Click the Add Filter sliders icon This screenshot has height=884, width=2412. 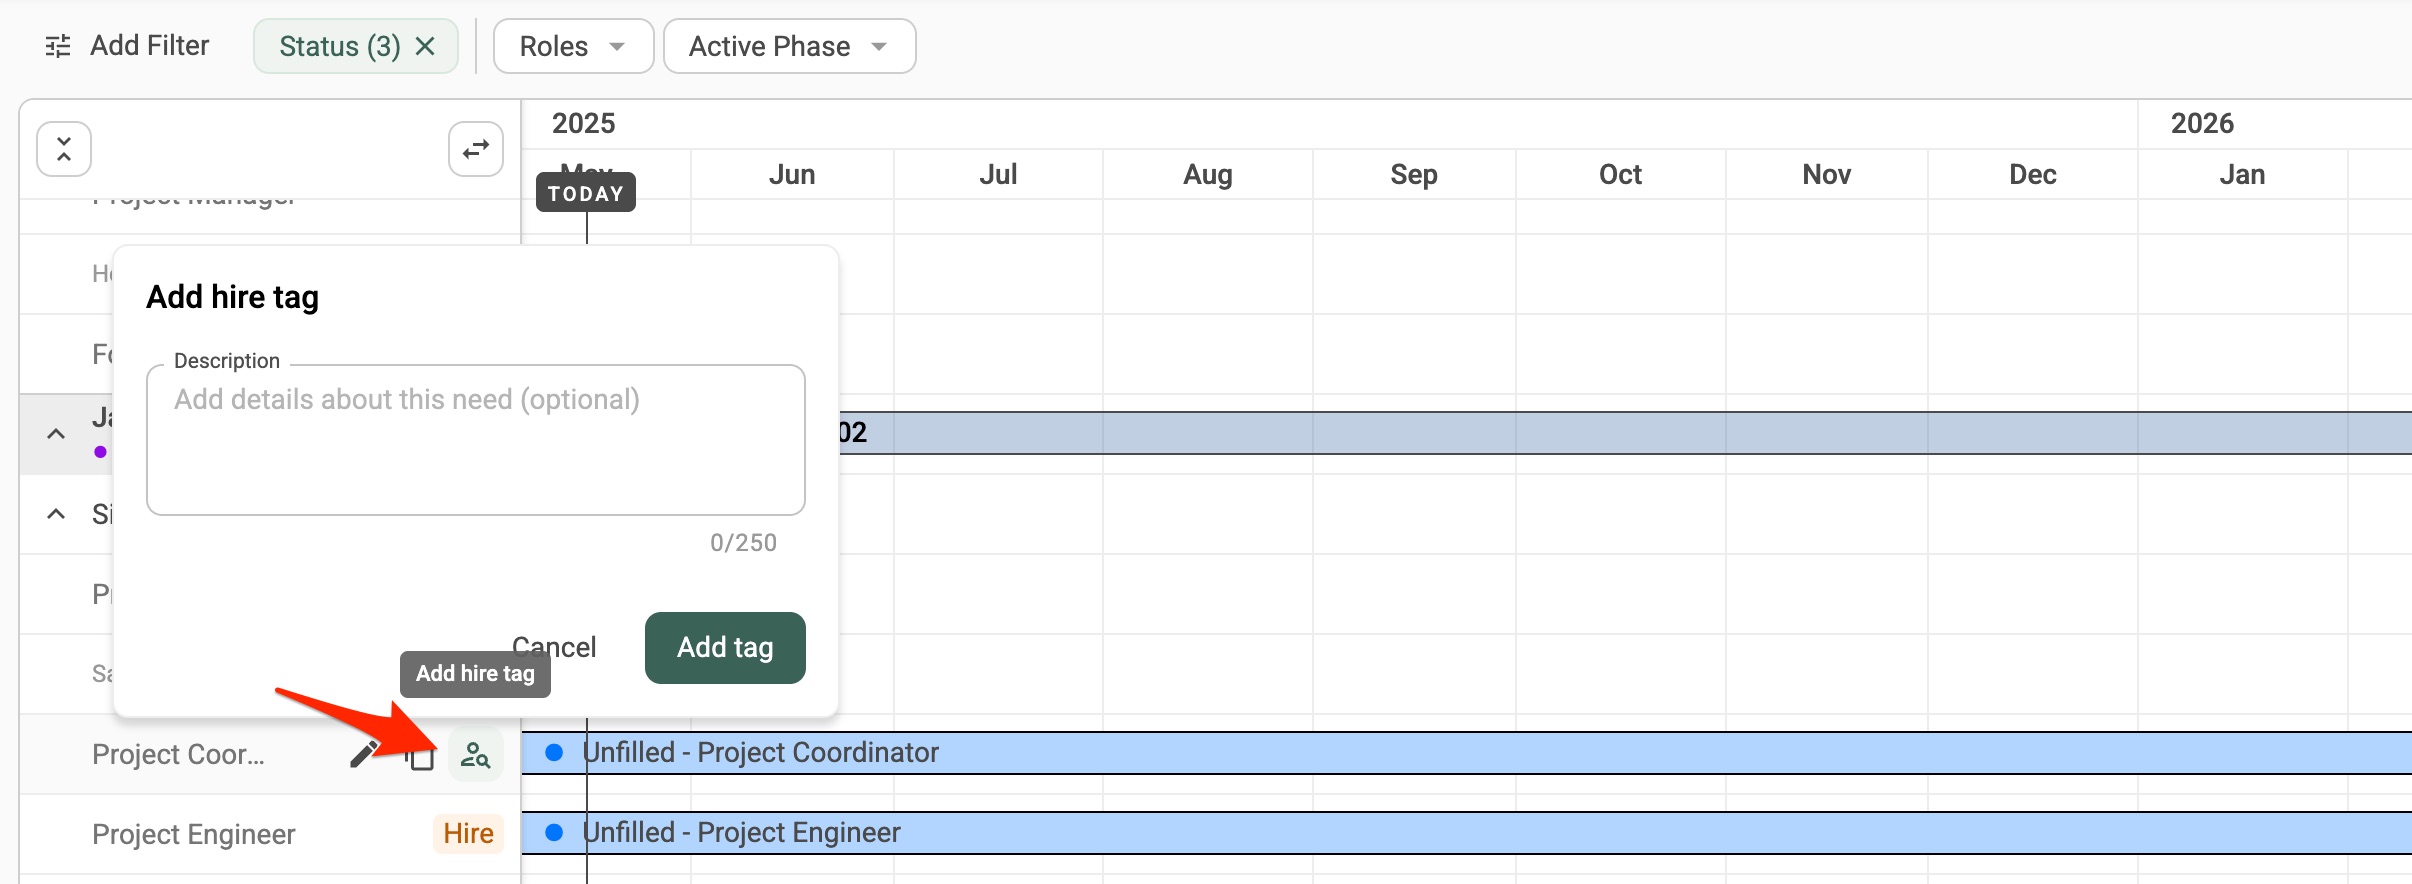point(58,46)
